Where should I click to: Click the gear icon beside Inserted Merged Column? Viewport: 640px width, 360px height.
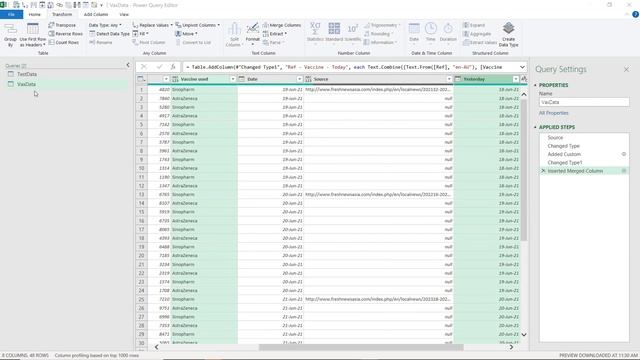point(624,171)
